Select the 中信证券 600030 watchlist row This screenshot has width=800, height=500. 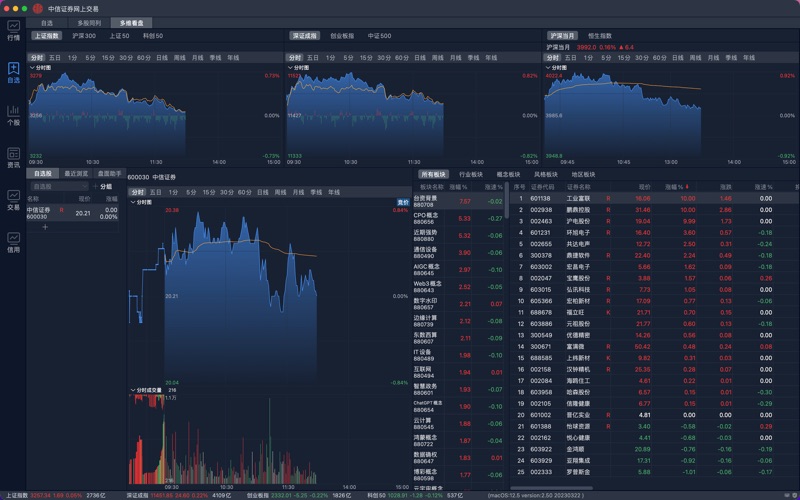[72, 213]
